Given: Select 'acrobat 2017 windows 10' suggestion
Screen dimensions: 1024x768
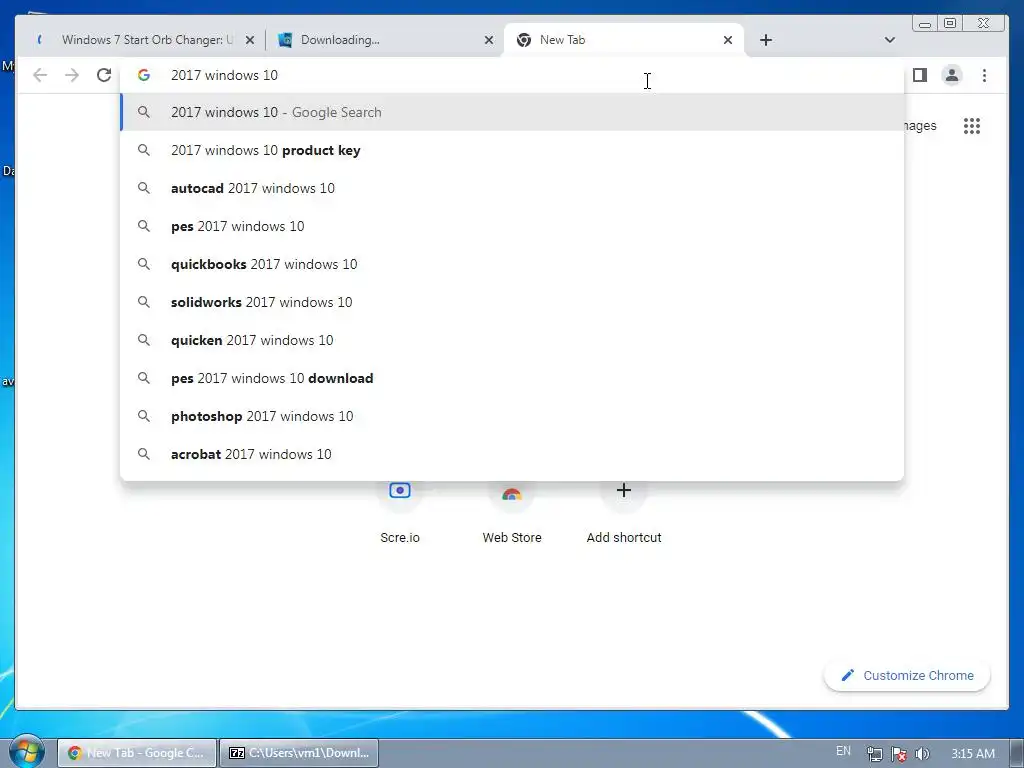Looking at the screenshot, I should 512,454.
